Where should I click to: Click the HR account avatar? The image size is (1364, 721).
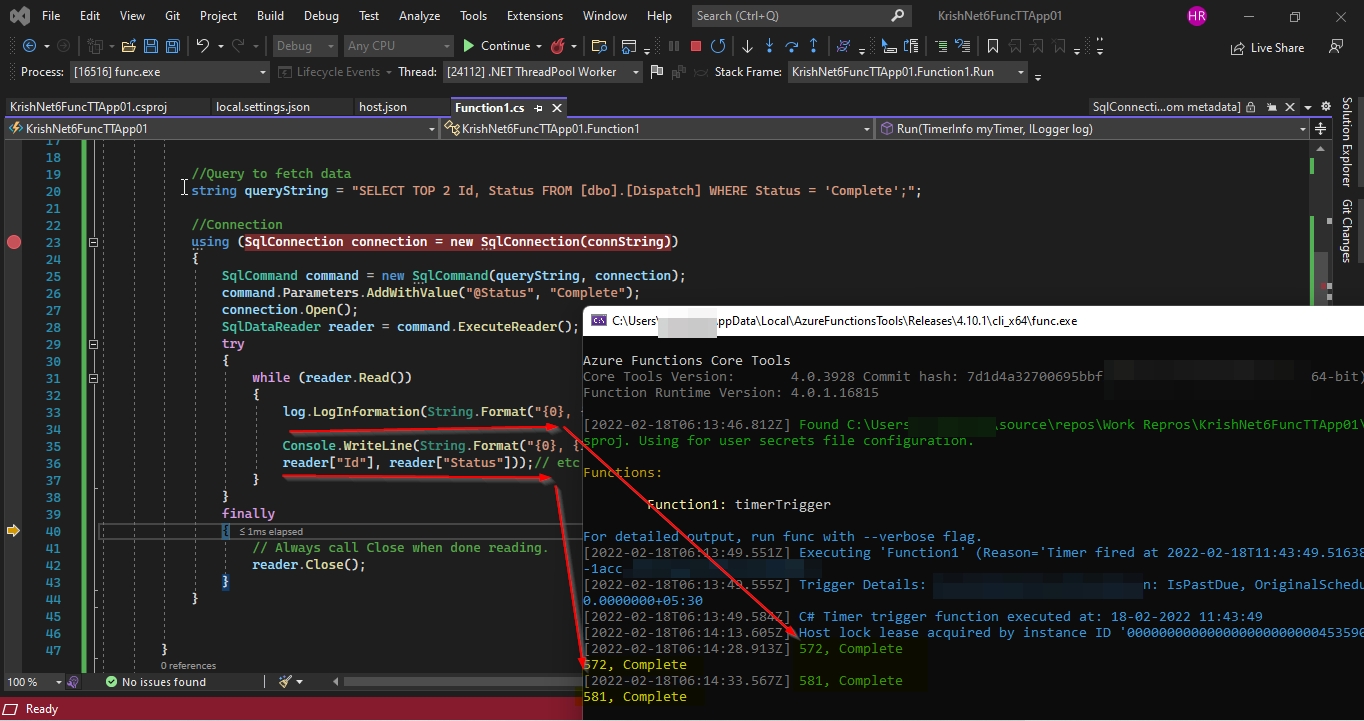coord(1197,16)
